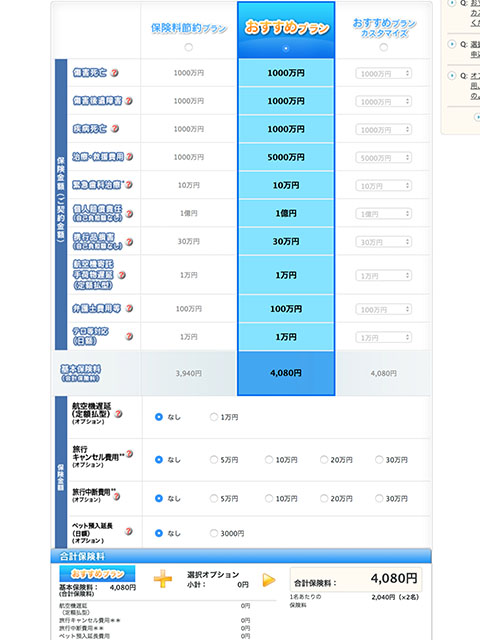
Task: Open help icon beside 傷害死亡
Action: pyautogui.click(x=115, y=73)
